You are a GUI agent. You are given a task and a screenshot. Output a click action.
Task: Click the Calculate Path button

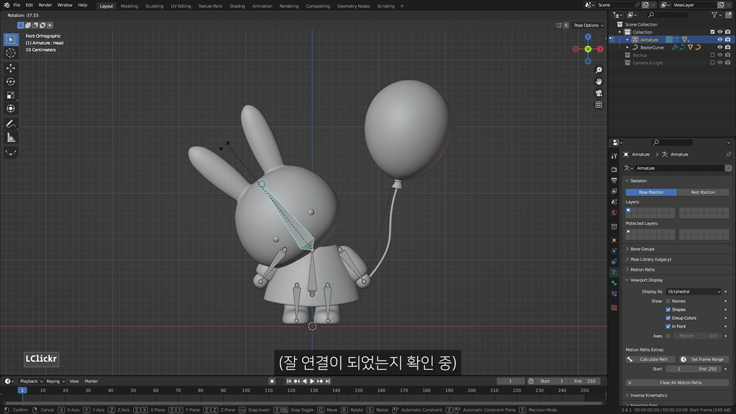coord(650,359)
